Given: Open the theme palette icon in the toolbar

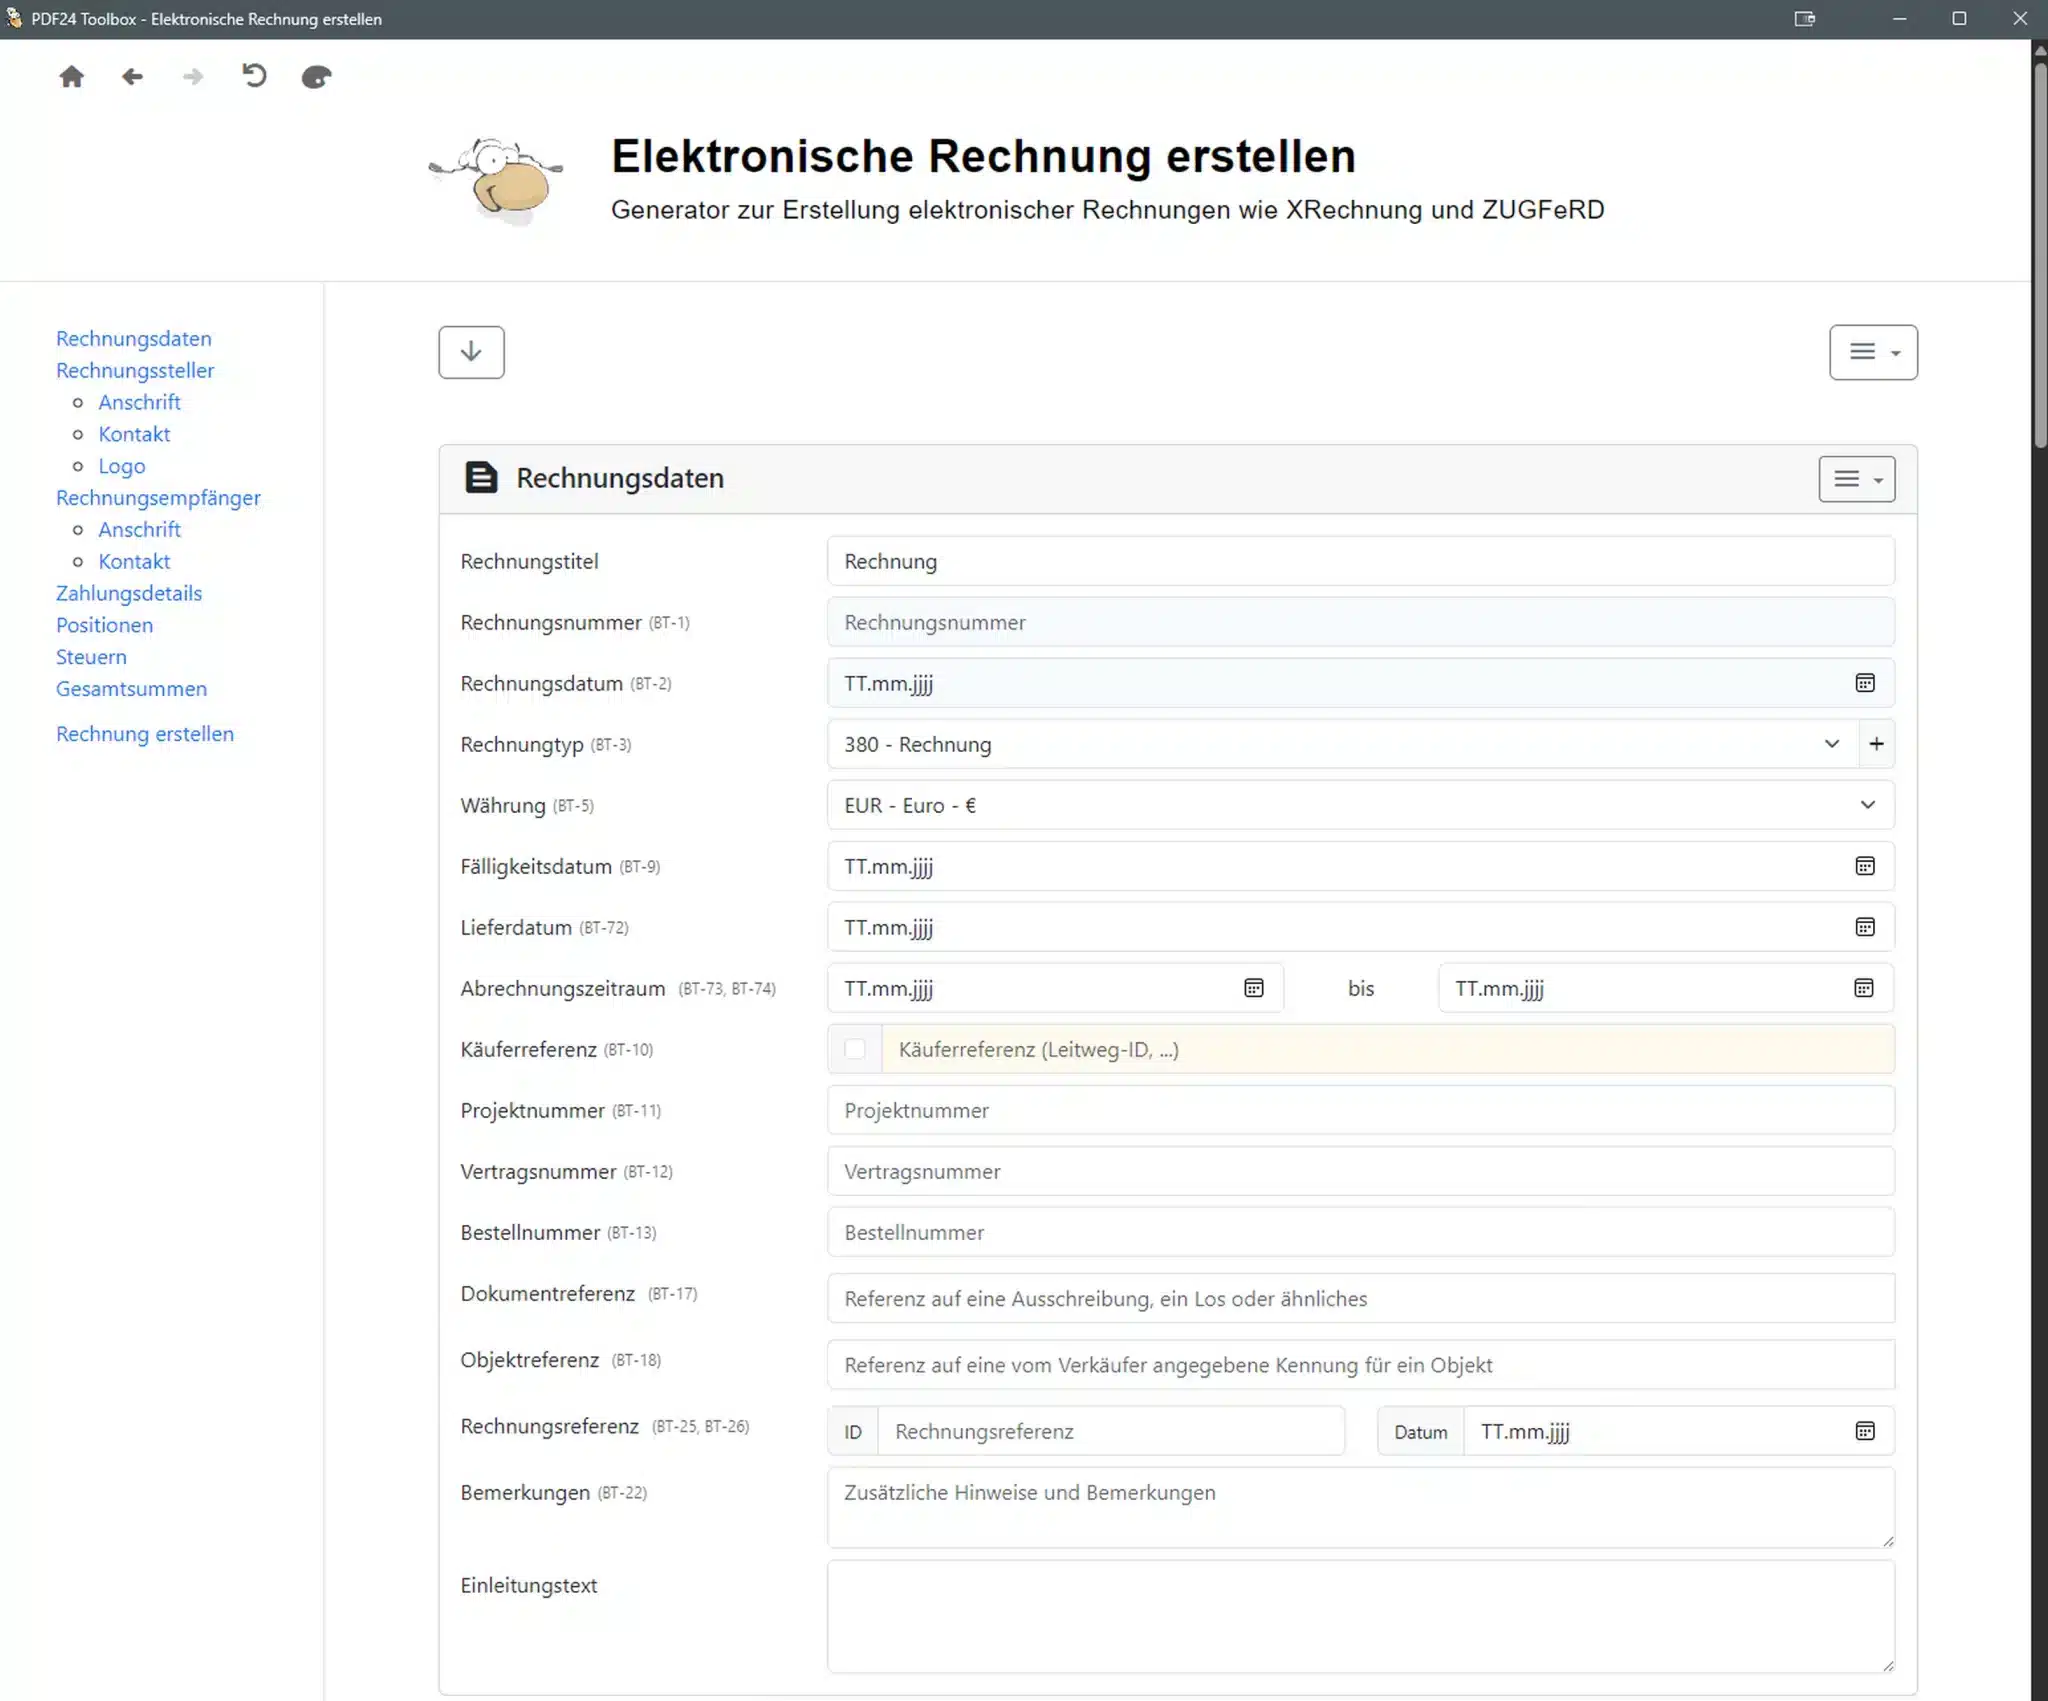Looking at the screenshot, I should (316, 77).
